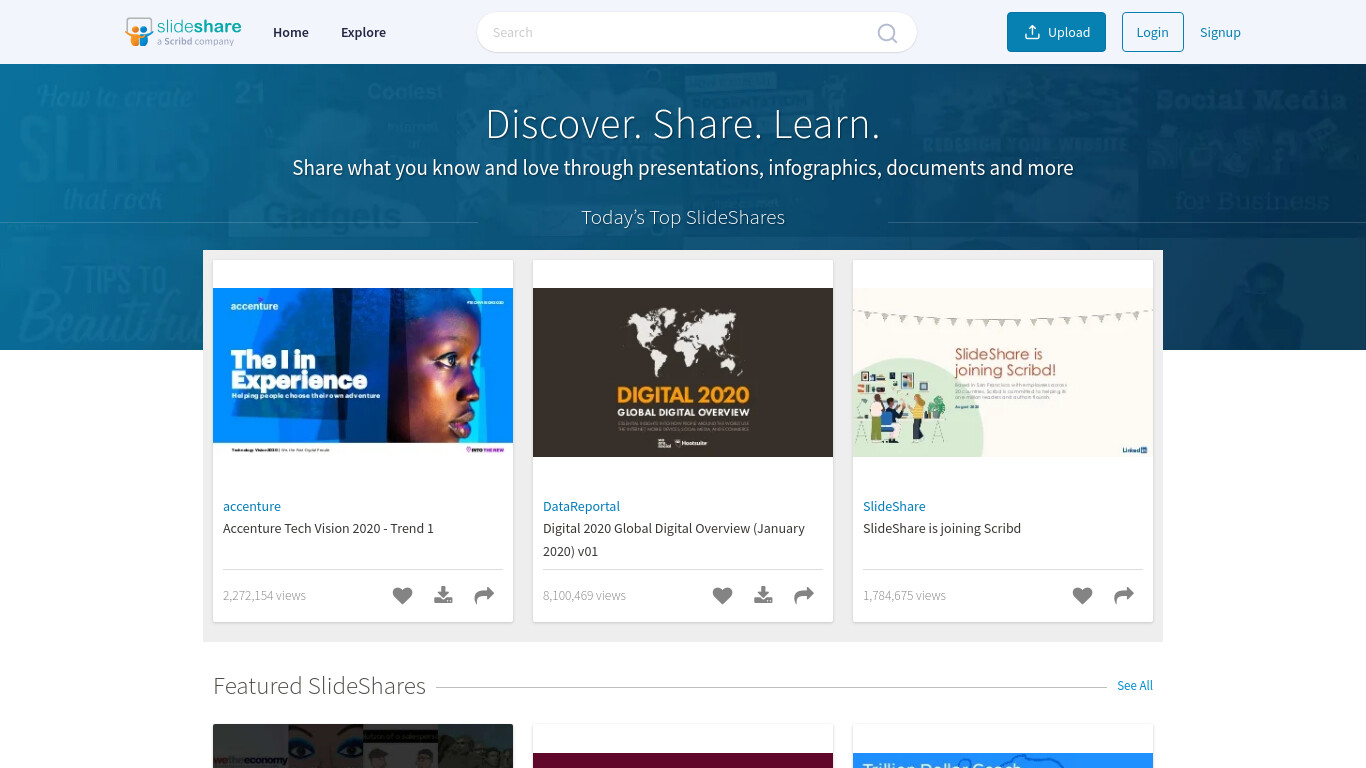Share the Accenture Tech Vision slideshow
This screenshot has width=1366, height=768.
[484, 595]
